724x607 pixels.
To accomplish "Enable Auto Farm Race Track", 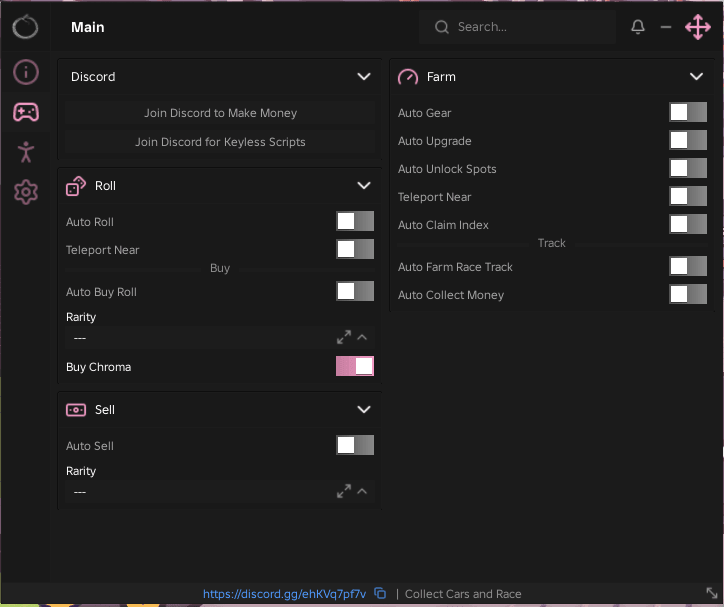I will click(688, 267).
